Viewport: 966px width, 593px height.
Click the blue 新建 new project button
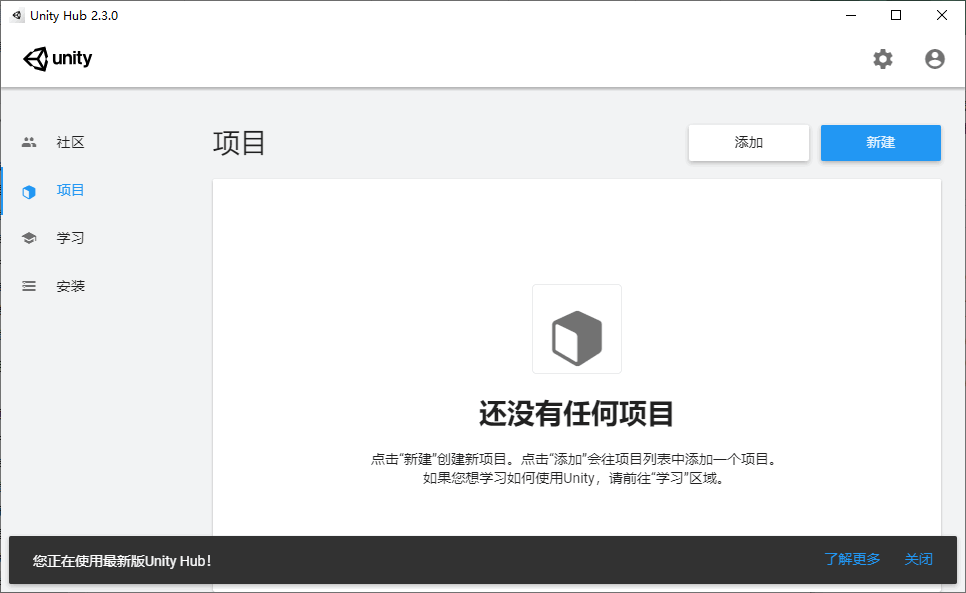click(x=880, y=143)
